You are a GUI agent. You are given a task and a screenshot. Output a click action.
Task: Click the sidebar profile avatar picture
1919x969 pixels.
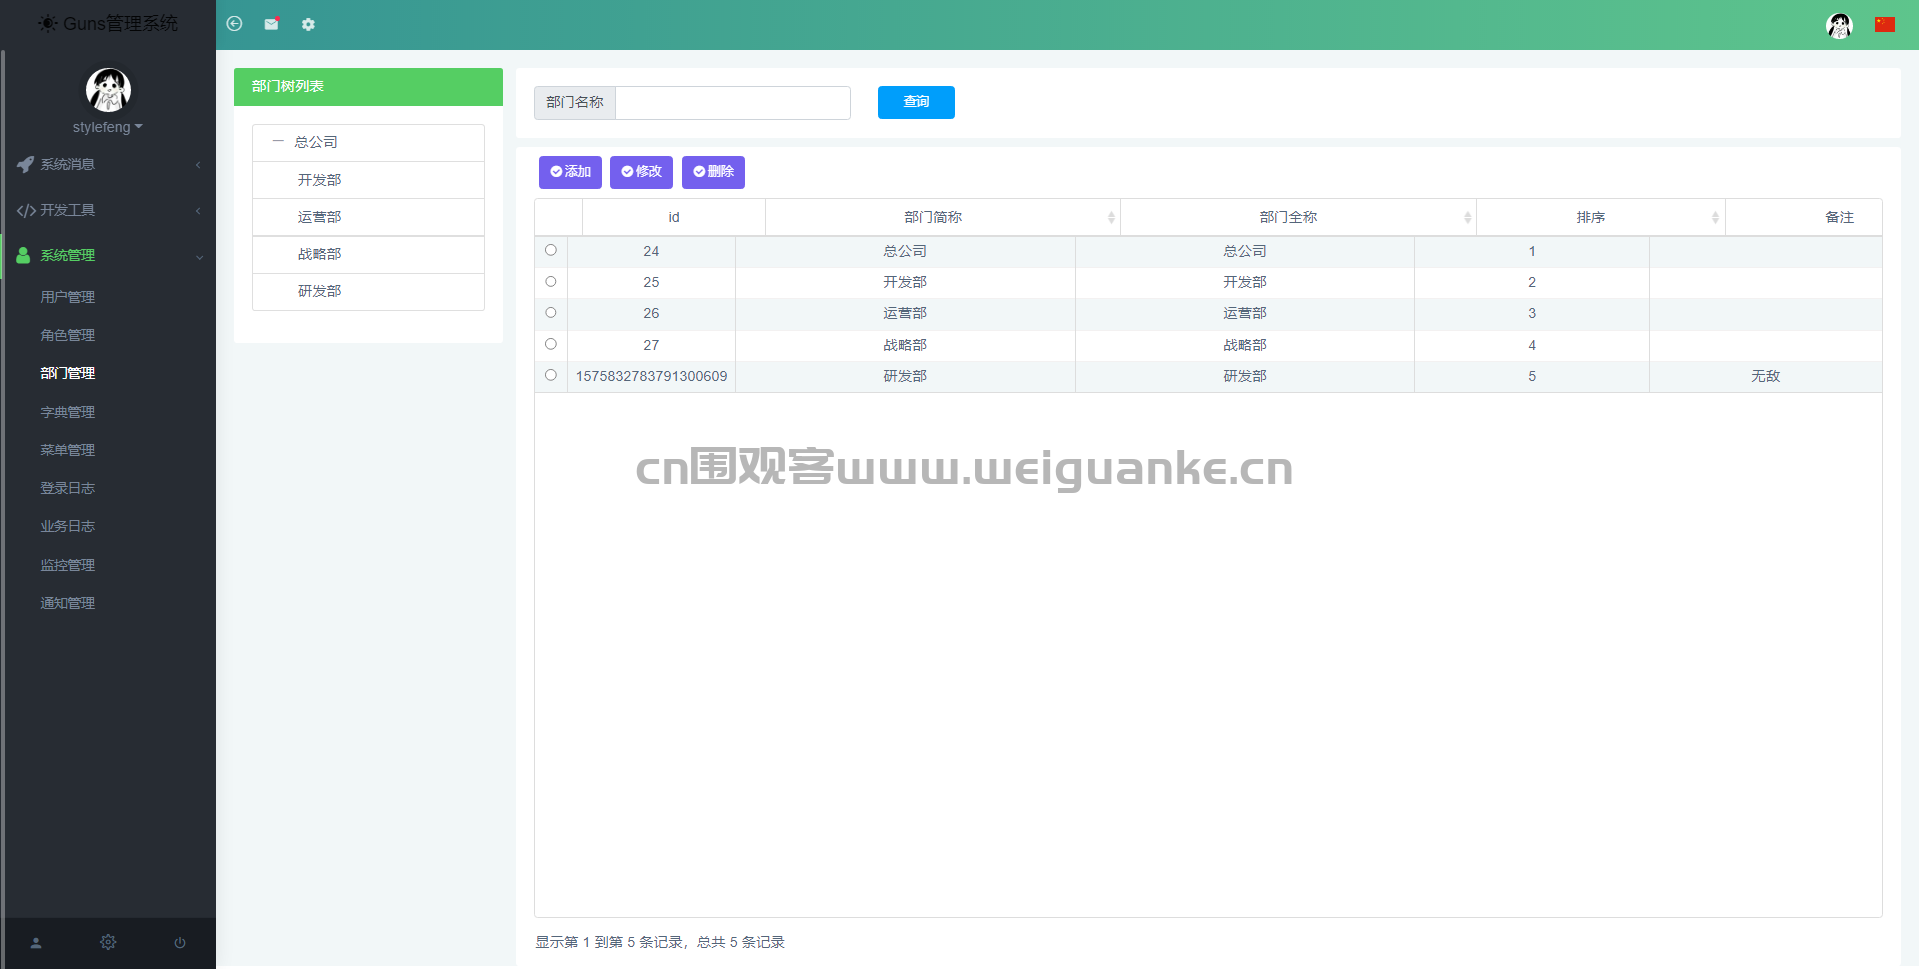tap(108, 90)
